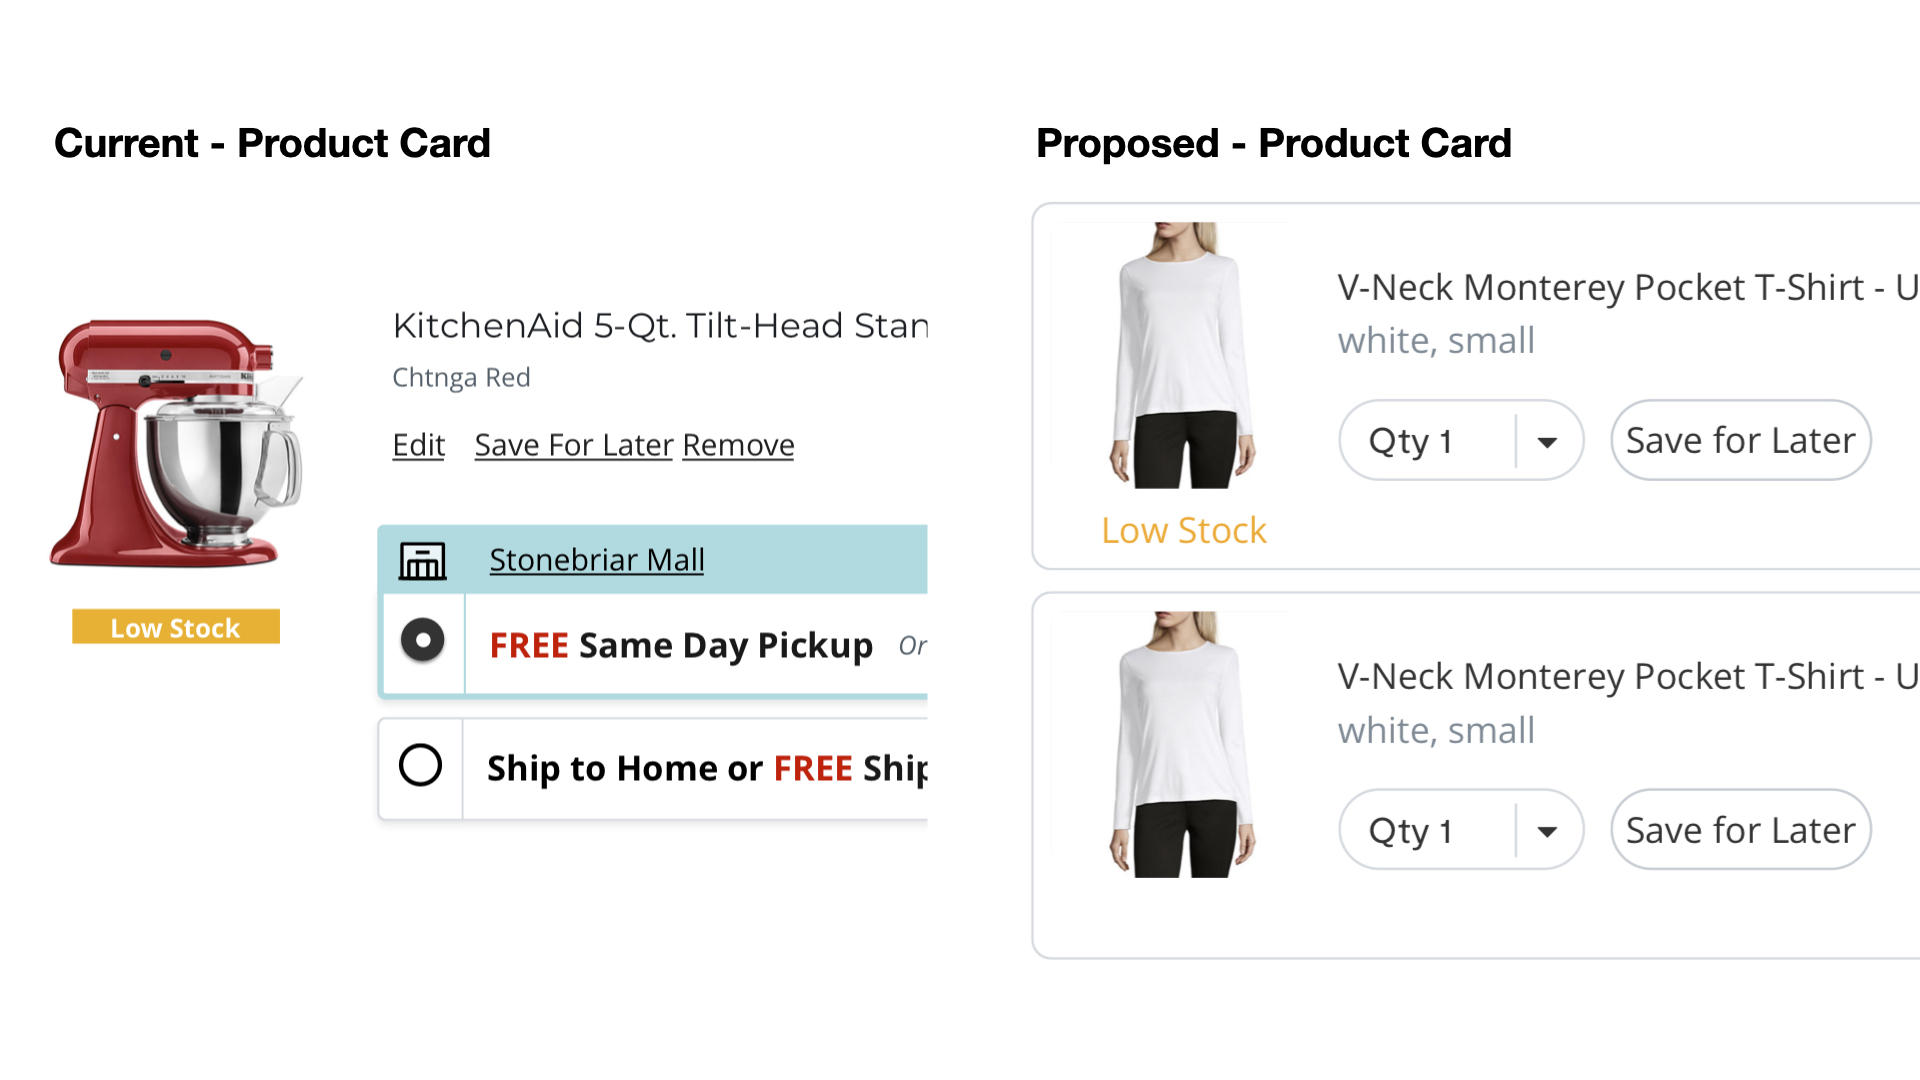The width and height of the screenshot is (1920, 1080).
Task: Open the Stonebriar Mall store link
Action: tap(597, 560)
